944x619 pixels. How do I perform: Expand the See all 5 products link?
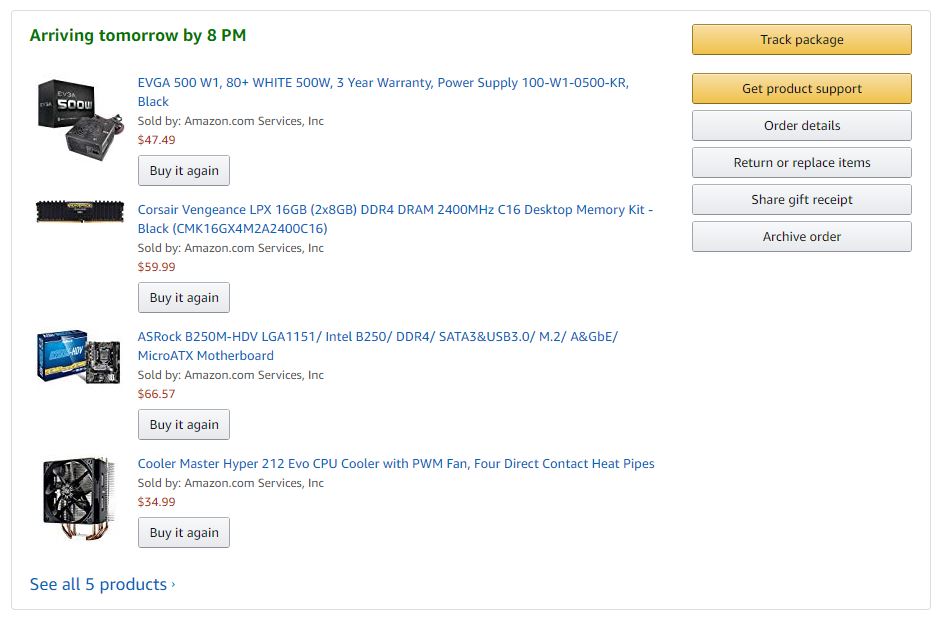pos(101,584)
